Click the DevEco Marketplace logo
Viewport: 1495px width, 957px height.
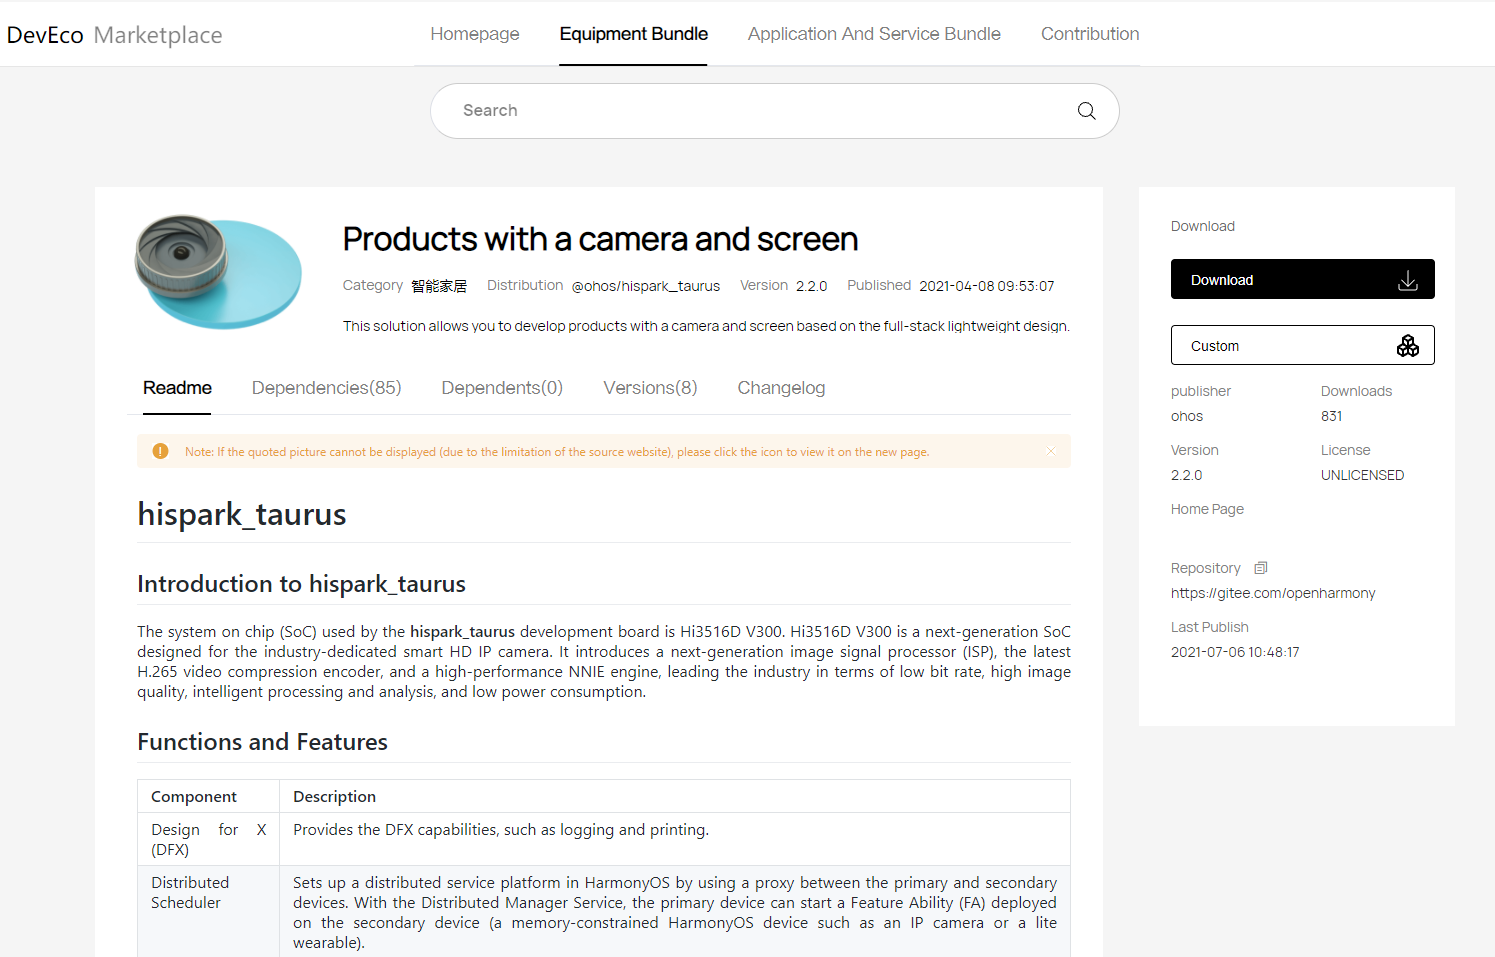[114, 35]
